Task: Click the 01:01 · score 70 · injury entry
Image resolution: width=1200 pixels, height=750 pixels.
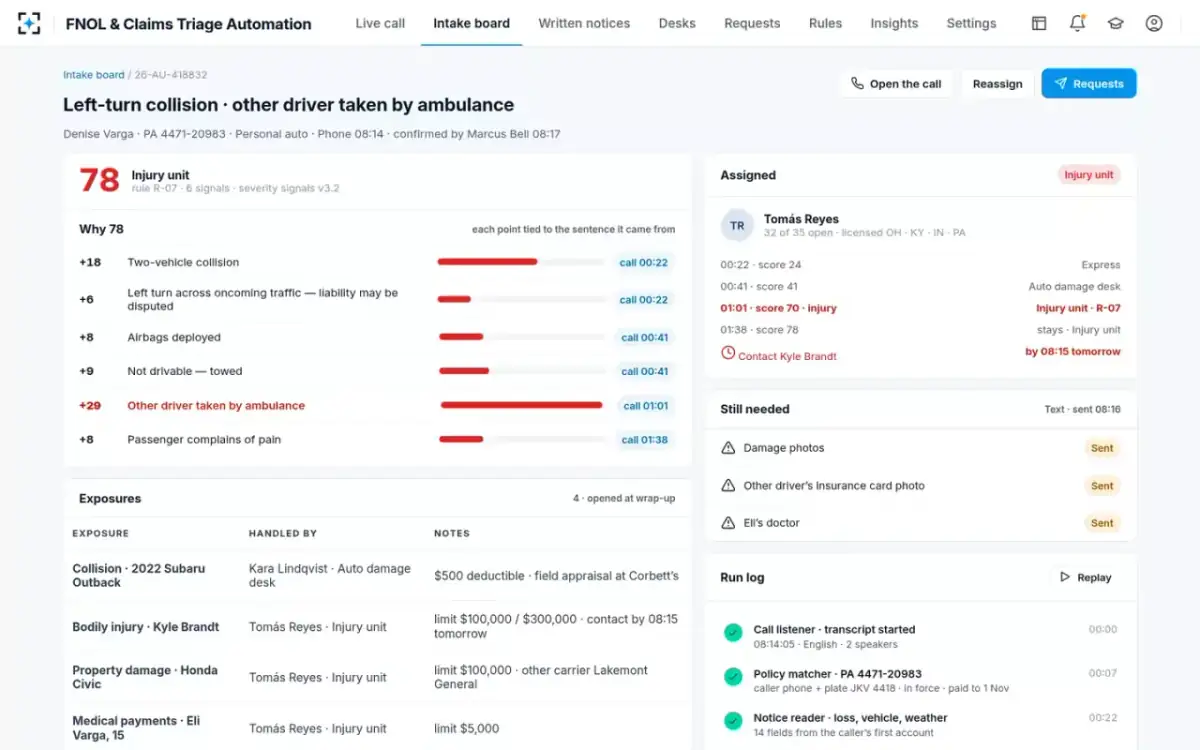Action: (x=779, y=308)
